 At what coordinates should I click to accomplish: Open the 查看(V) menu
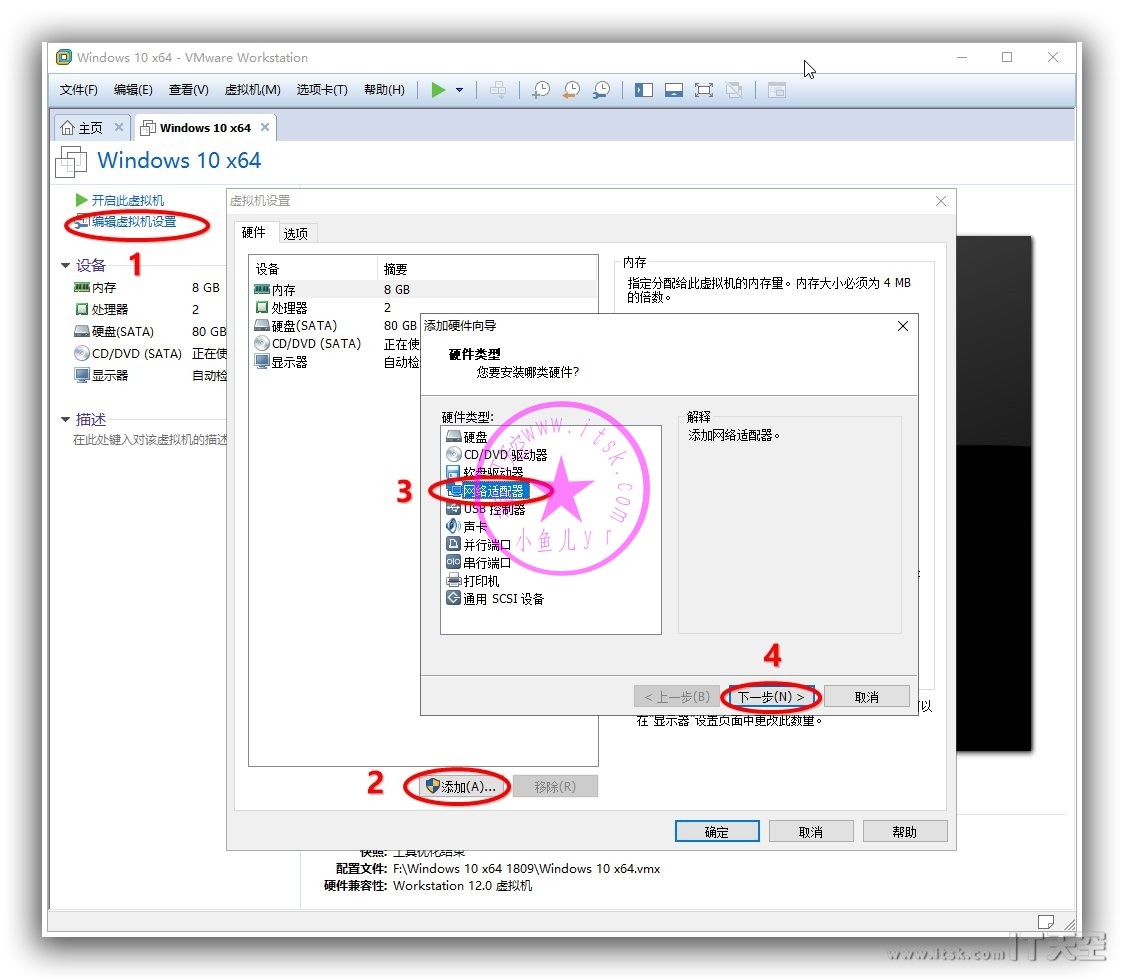pos(189,90)
